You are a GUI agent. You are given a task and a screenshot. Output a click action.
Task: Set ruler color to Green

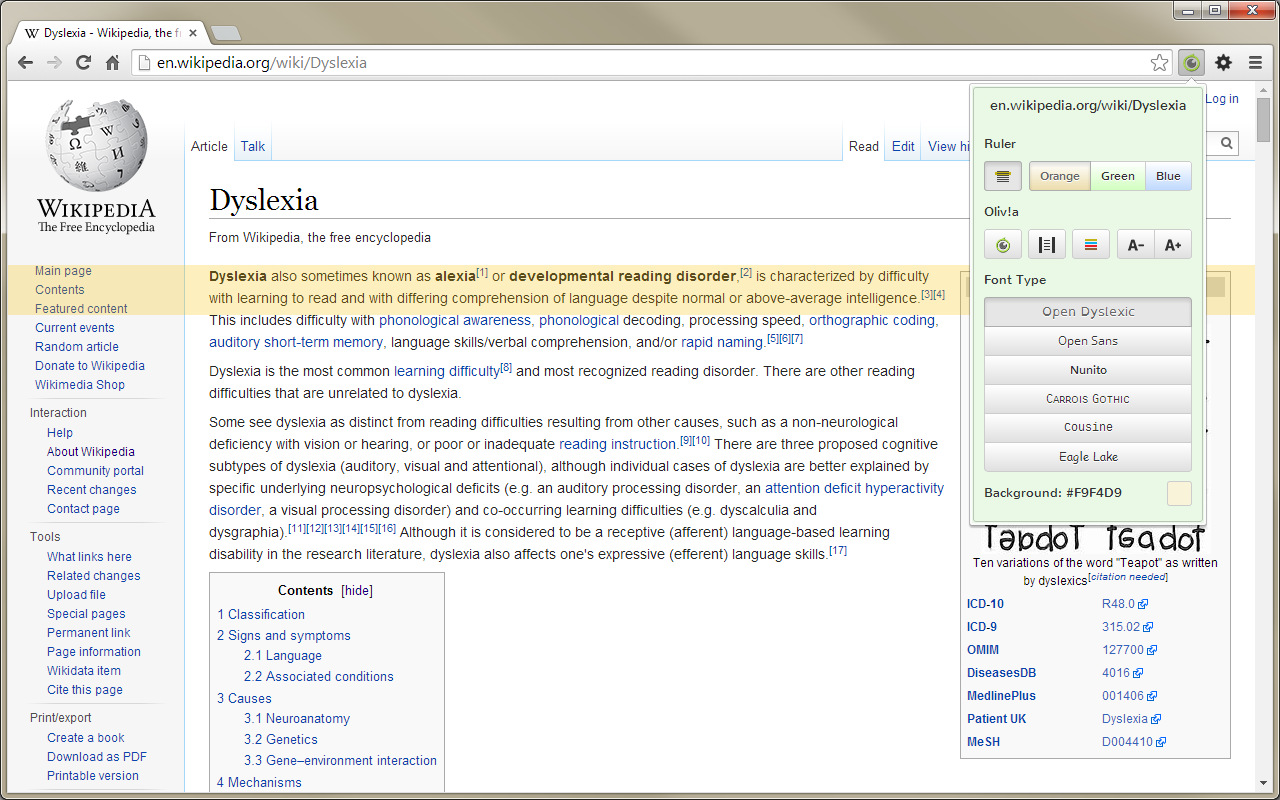[1118, 176]
